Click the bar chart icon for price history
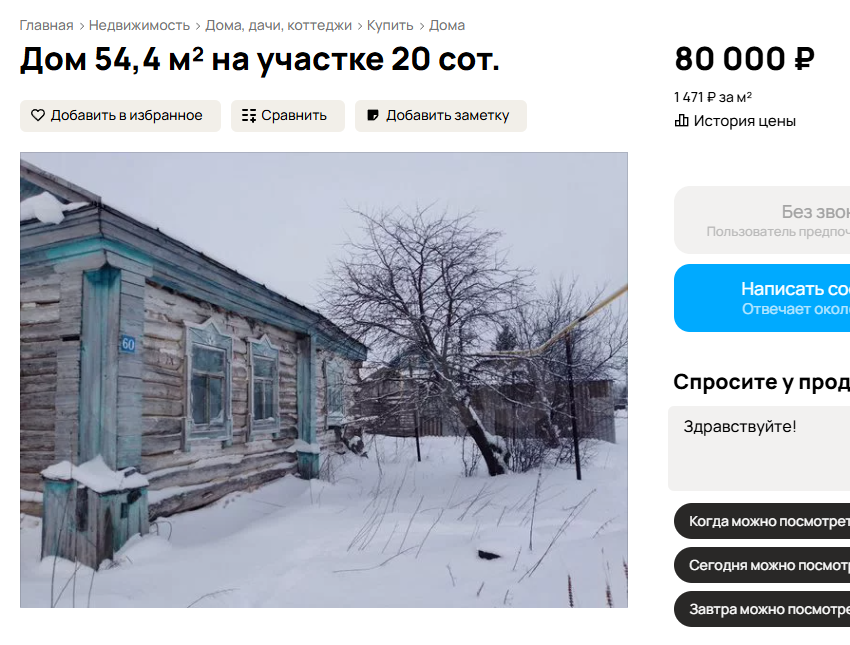 coord(681,120)
